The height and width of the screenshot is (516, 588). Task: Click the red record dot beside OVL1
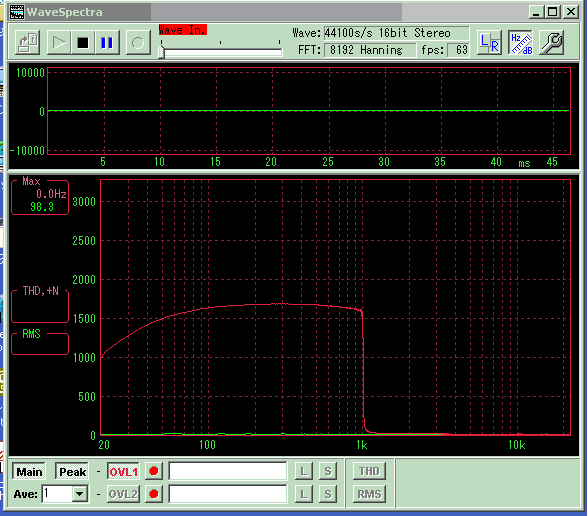point(154,471)
